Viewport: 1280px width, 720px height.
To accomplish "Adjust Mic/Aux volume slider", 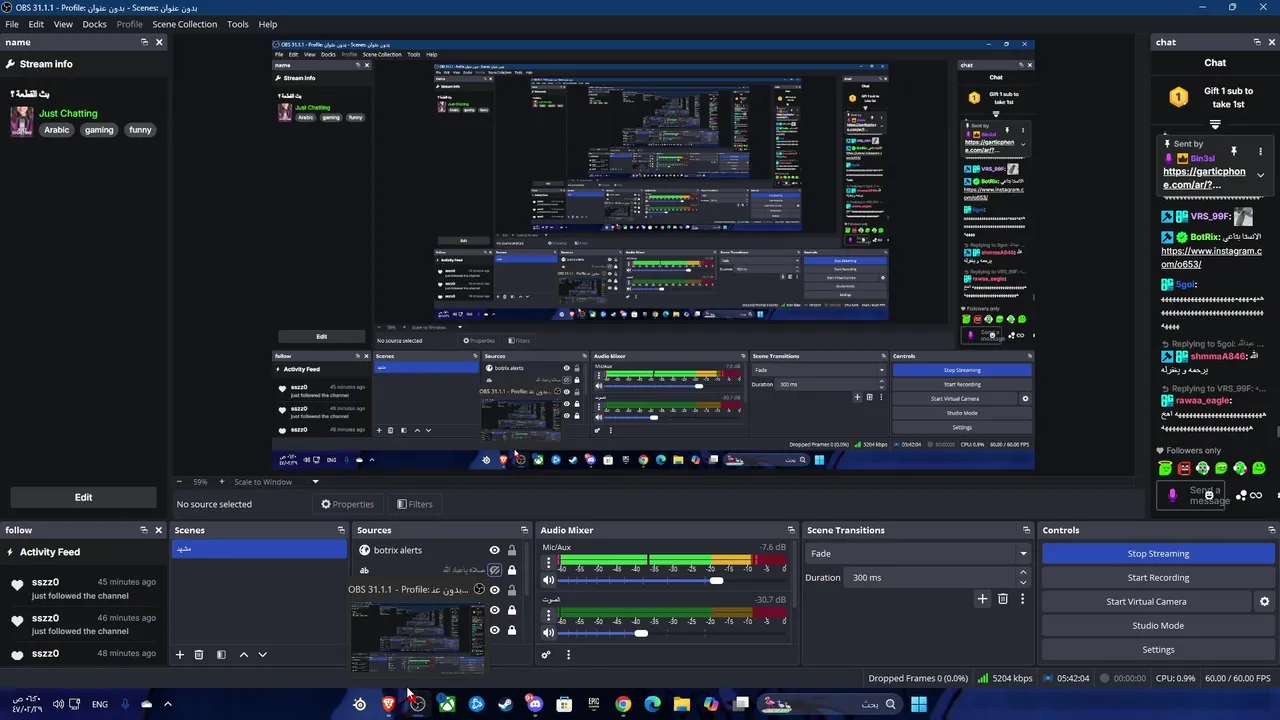I will [x=716, y=581].
